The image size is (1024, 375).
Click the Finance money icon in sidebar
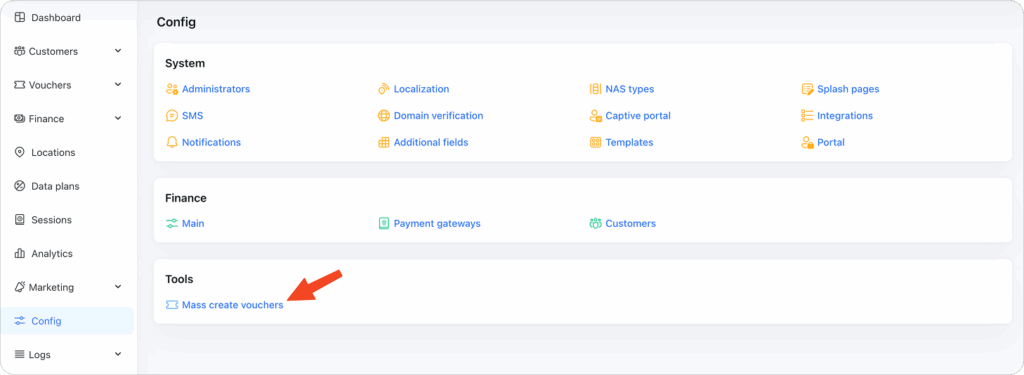[x=20, y=119]
